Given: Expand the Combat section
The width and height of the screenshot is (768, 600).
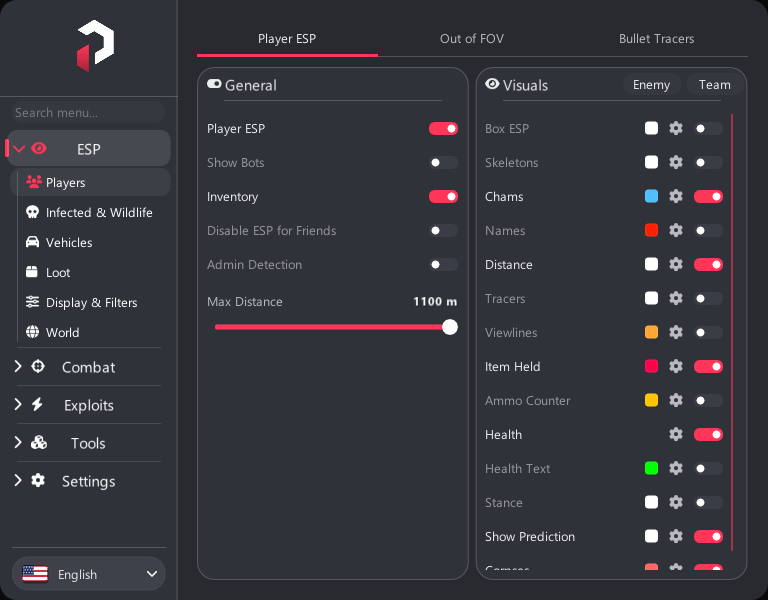Looking at the screenshot, I should pos(88,367).
